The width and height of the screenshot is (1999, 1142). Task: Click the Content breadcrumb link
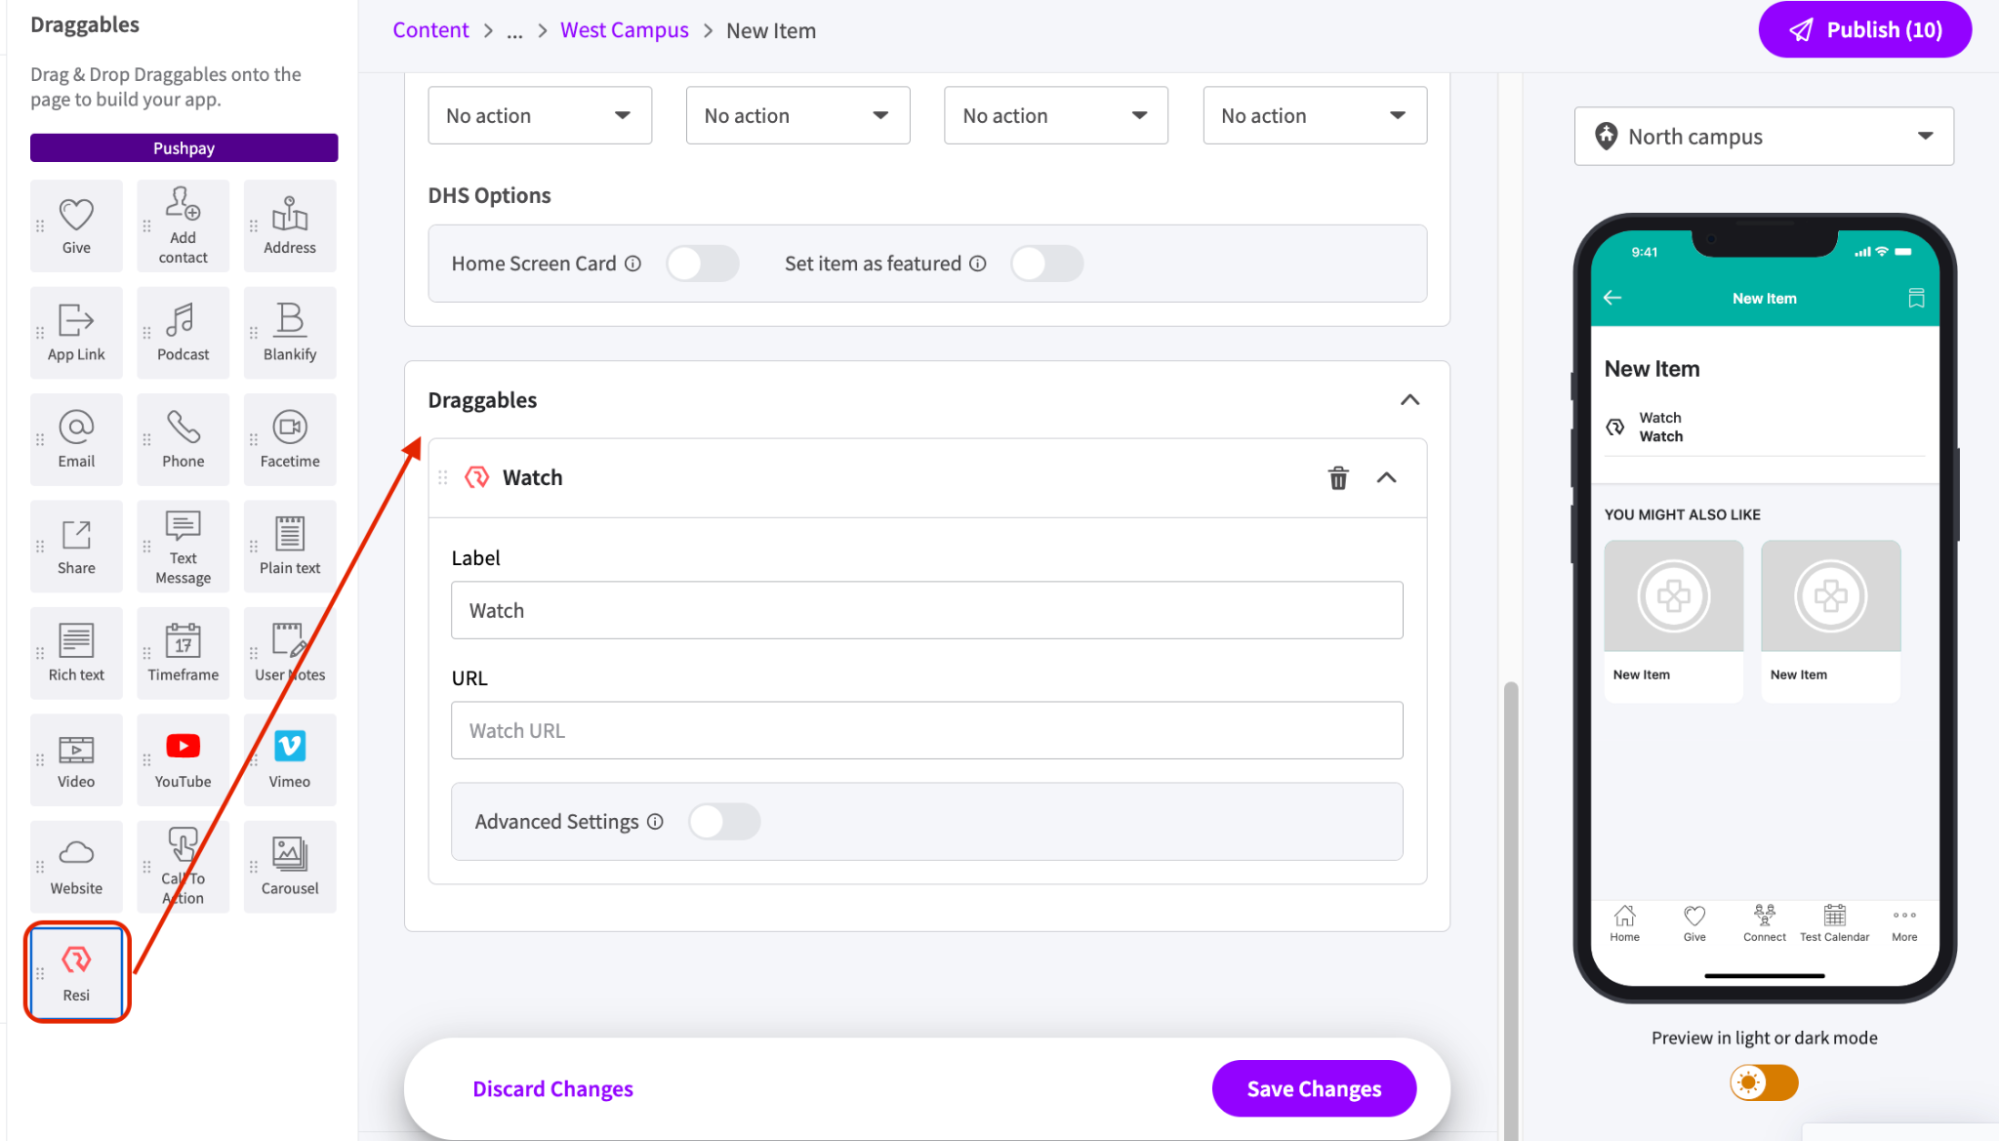(430, 30)
